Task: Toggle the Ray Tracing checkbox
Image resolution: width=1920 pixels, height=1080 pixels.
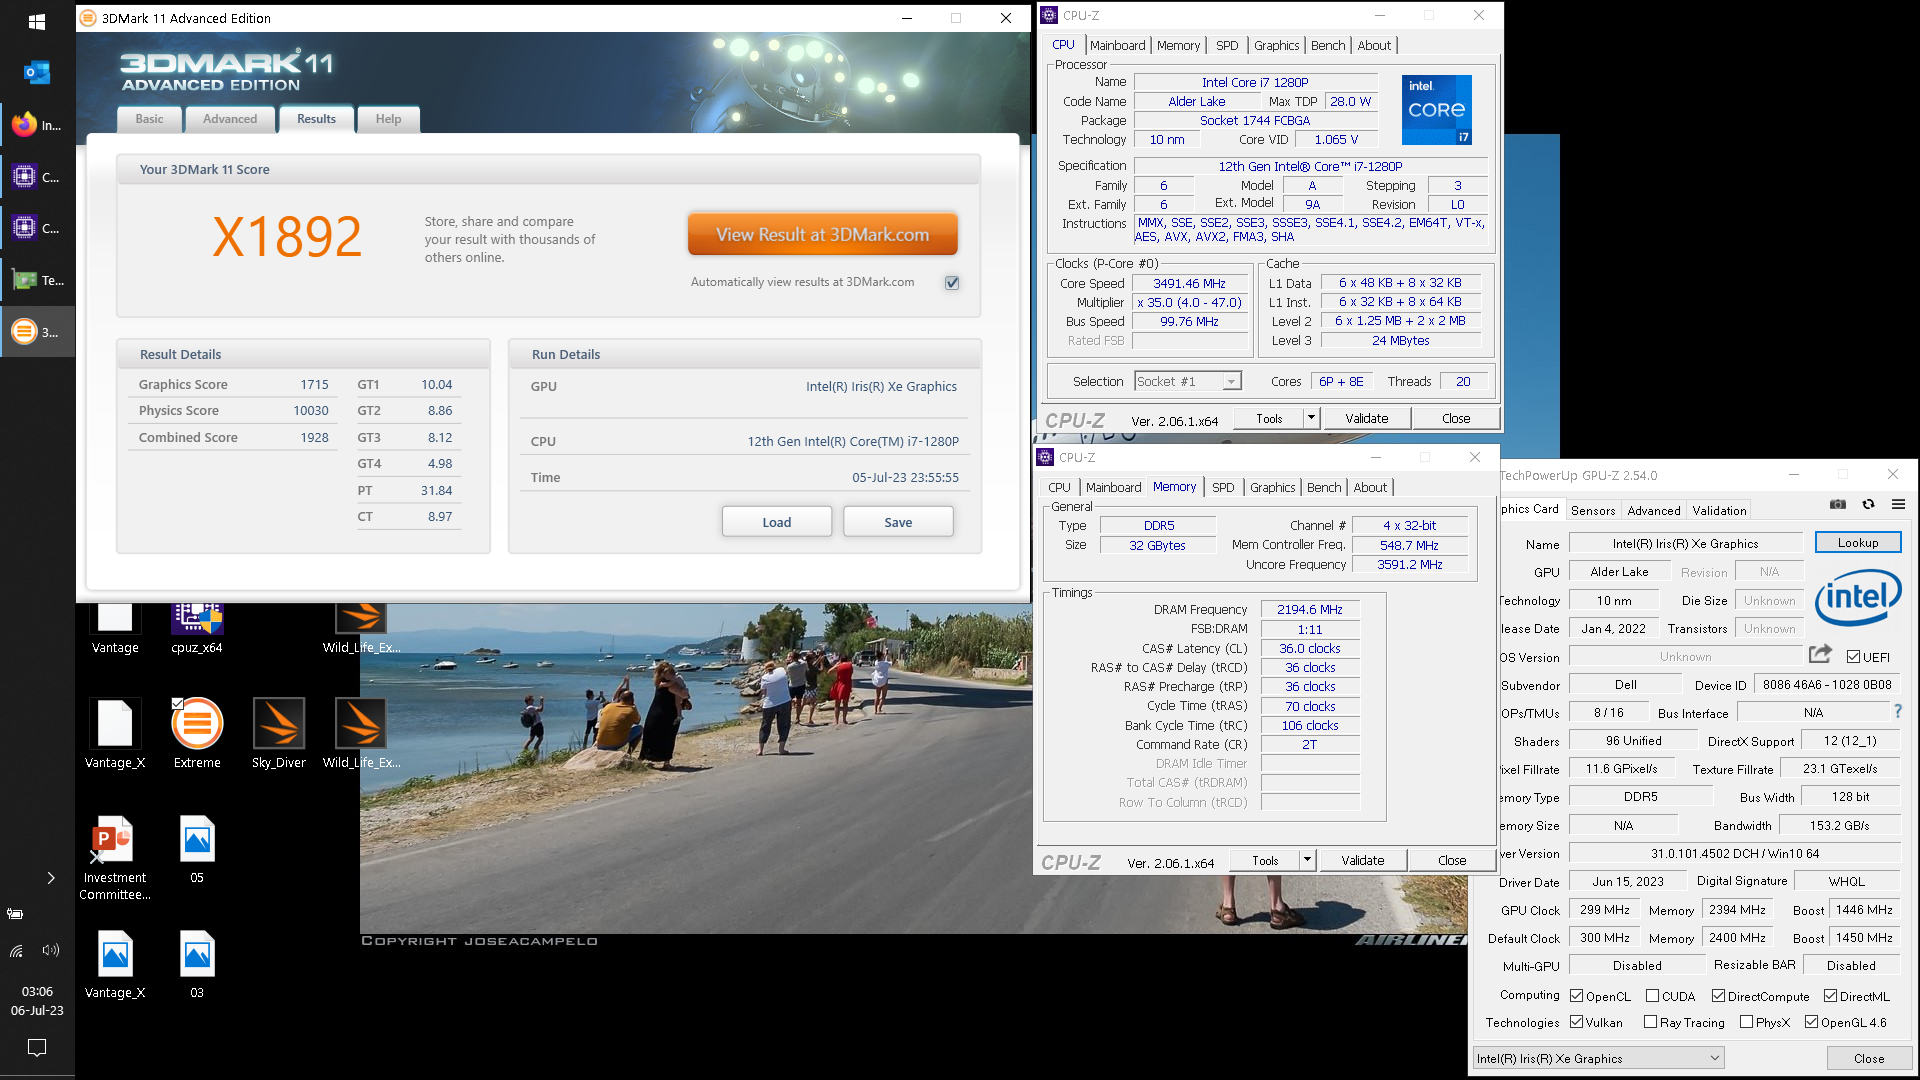Action: pos(1651,1022)
